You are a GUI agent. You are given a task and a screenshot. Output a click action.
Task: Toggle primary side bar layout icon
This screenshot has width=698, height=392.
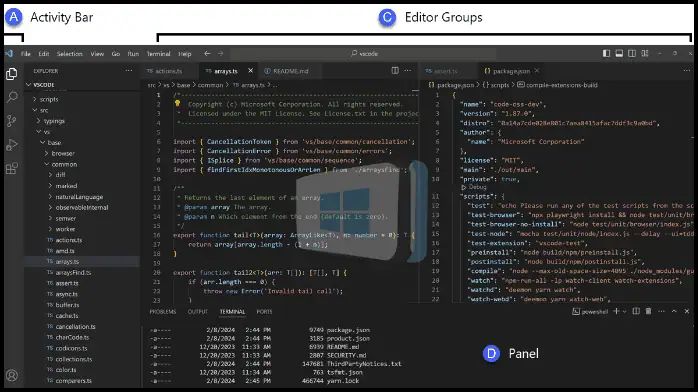(x=606, y=53)
